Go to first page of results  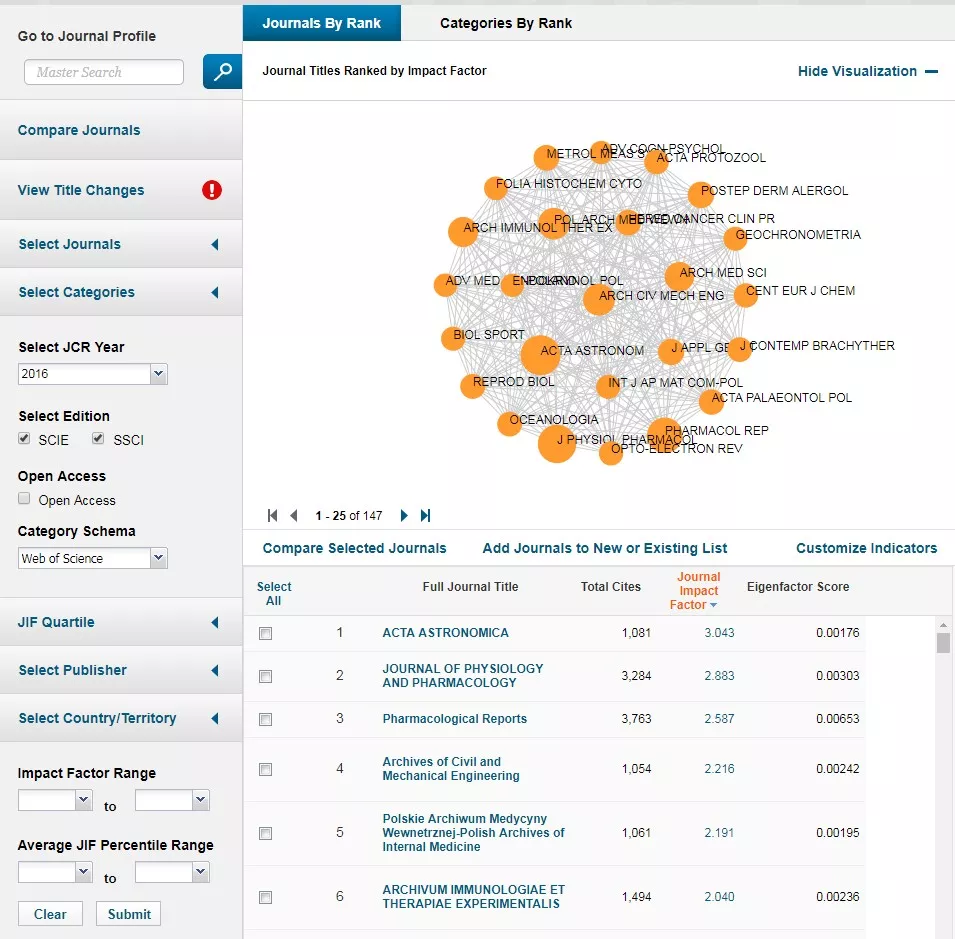coord(272,516)
